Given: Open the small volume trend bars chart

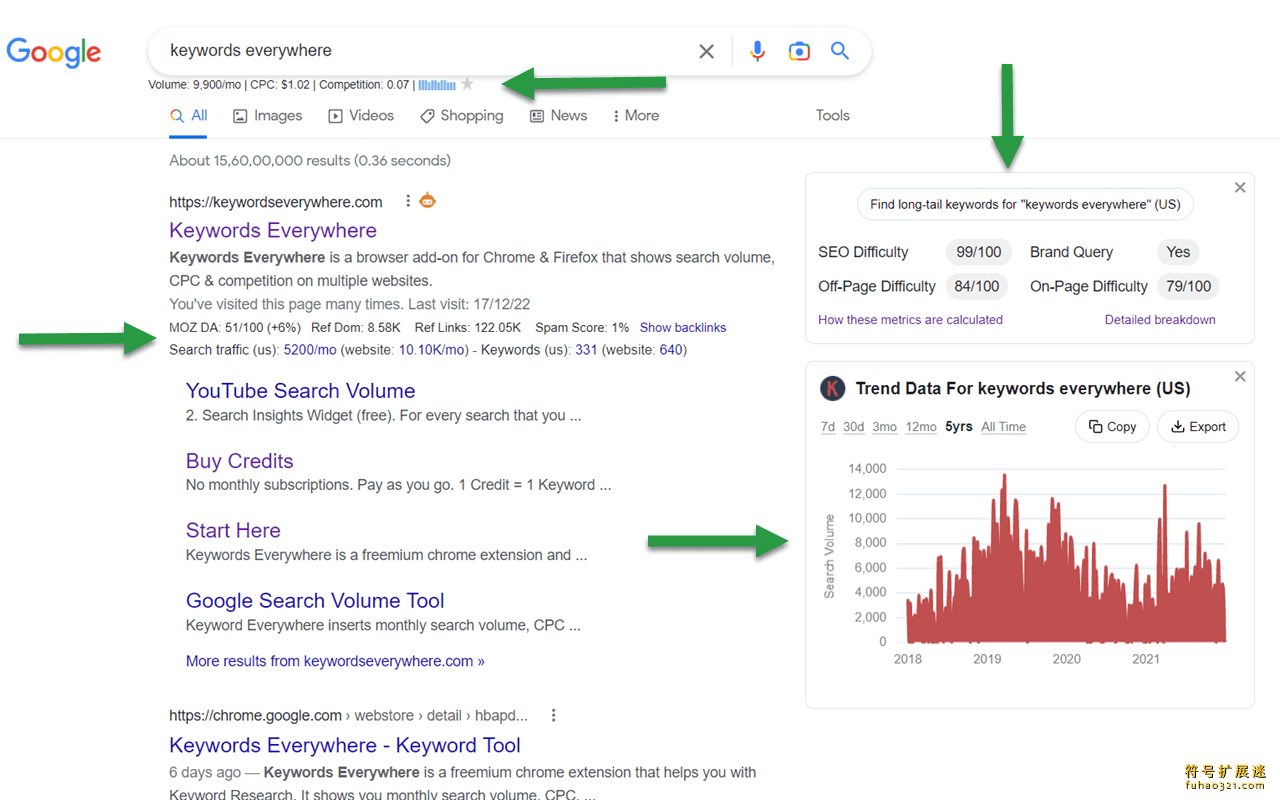Looking at the screenshot, I should coord(437,85).
